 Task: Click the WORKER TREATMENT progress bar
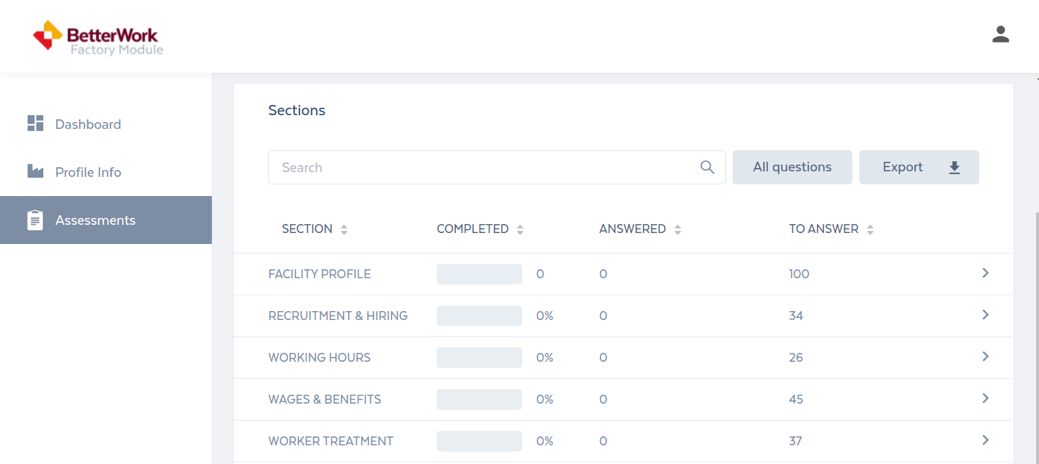[x=479, y=441]
